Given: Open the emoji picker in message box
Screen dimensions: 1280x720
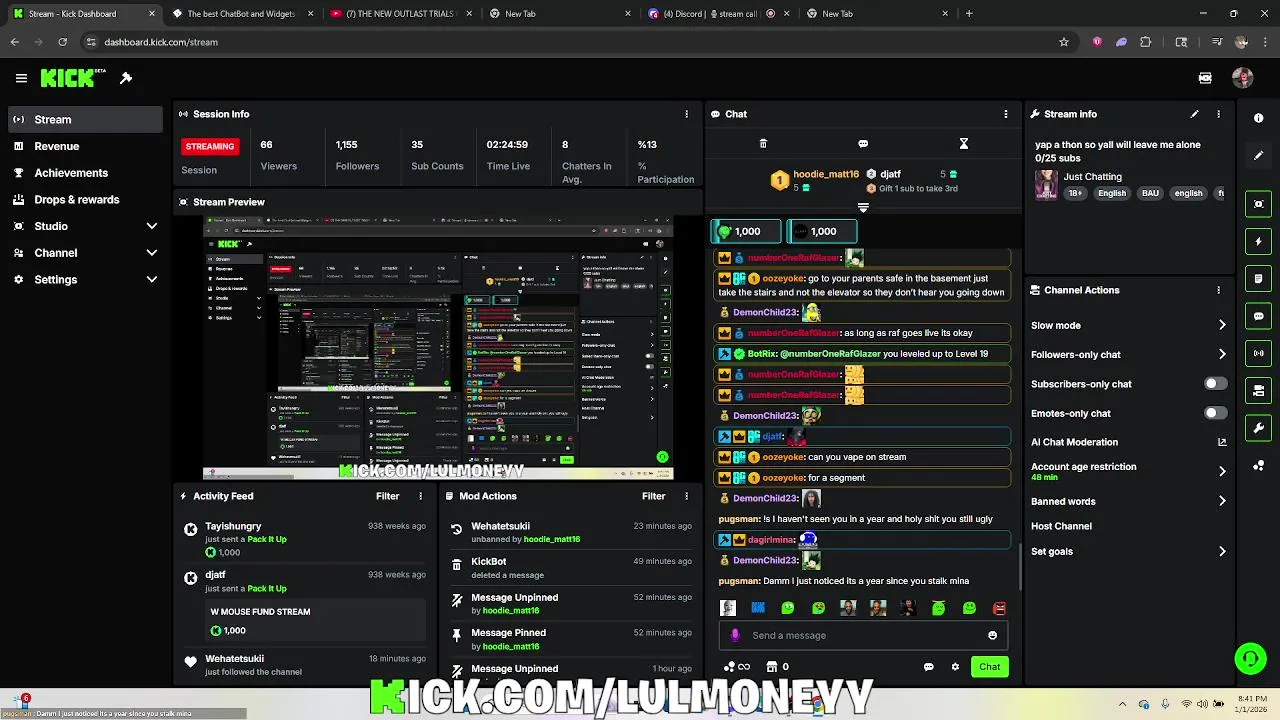Looking at the screenshot, I should pyautogui.click(x=992, y=635).
